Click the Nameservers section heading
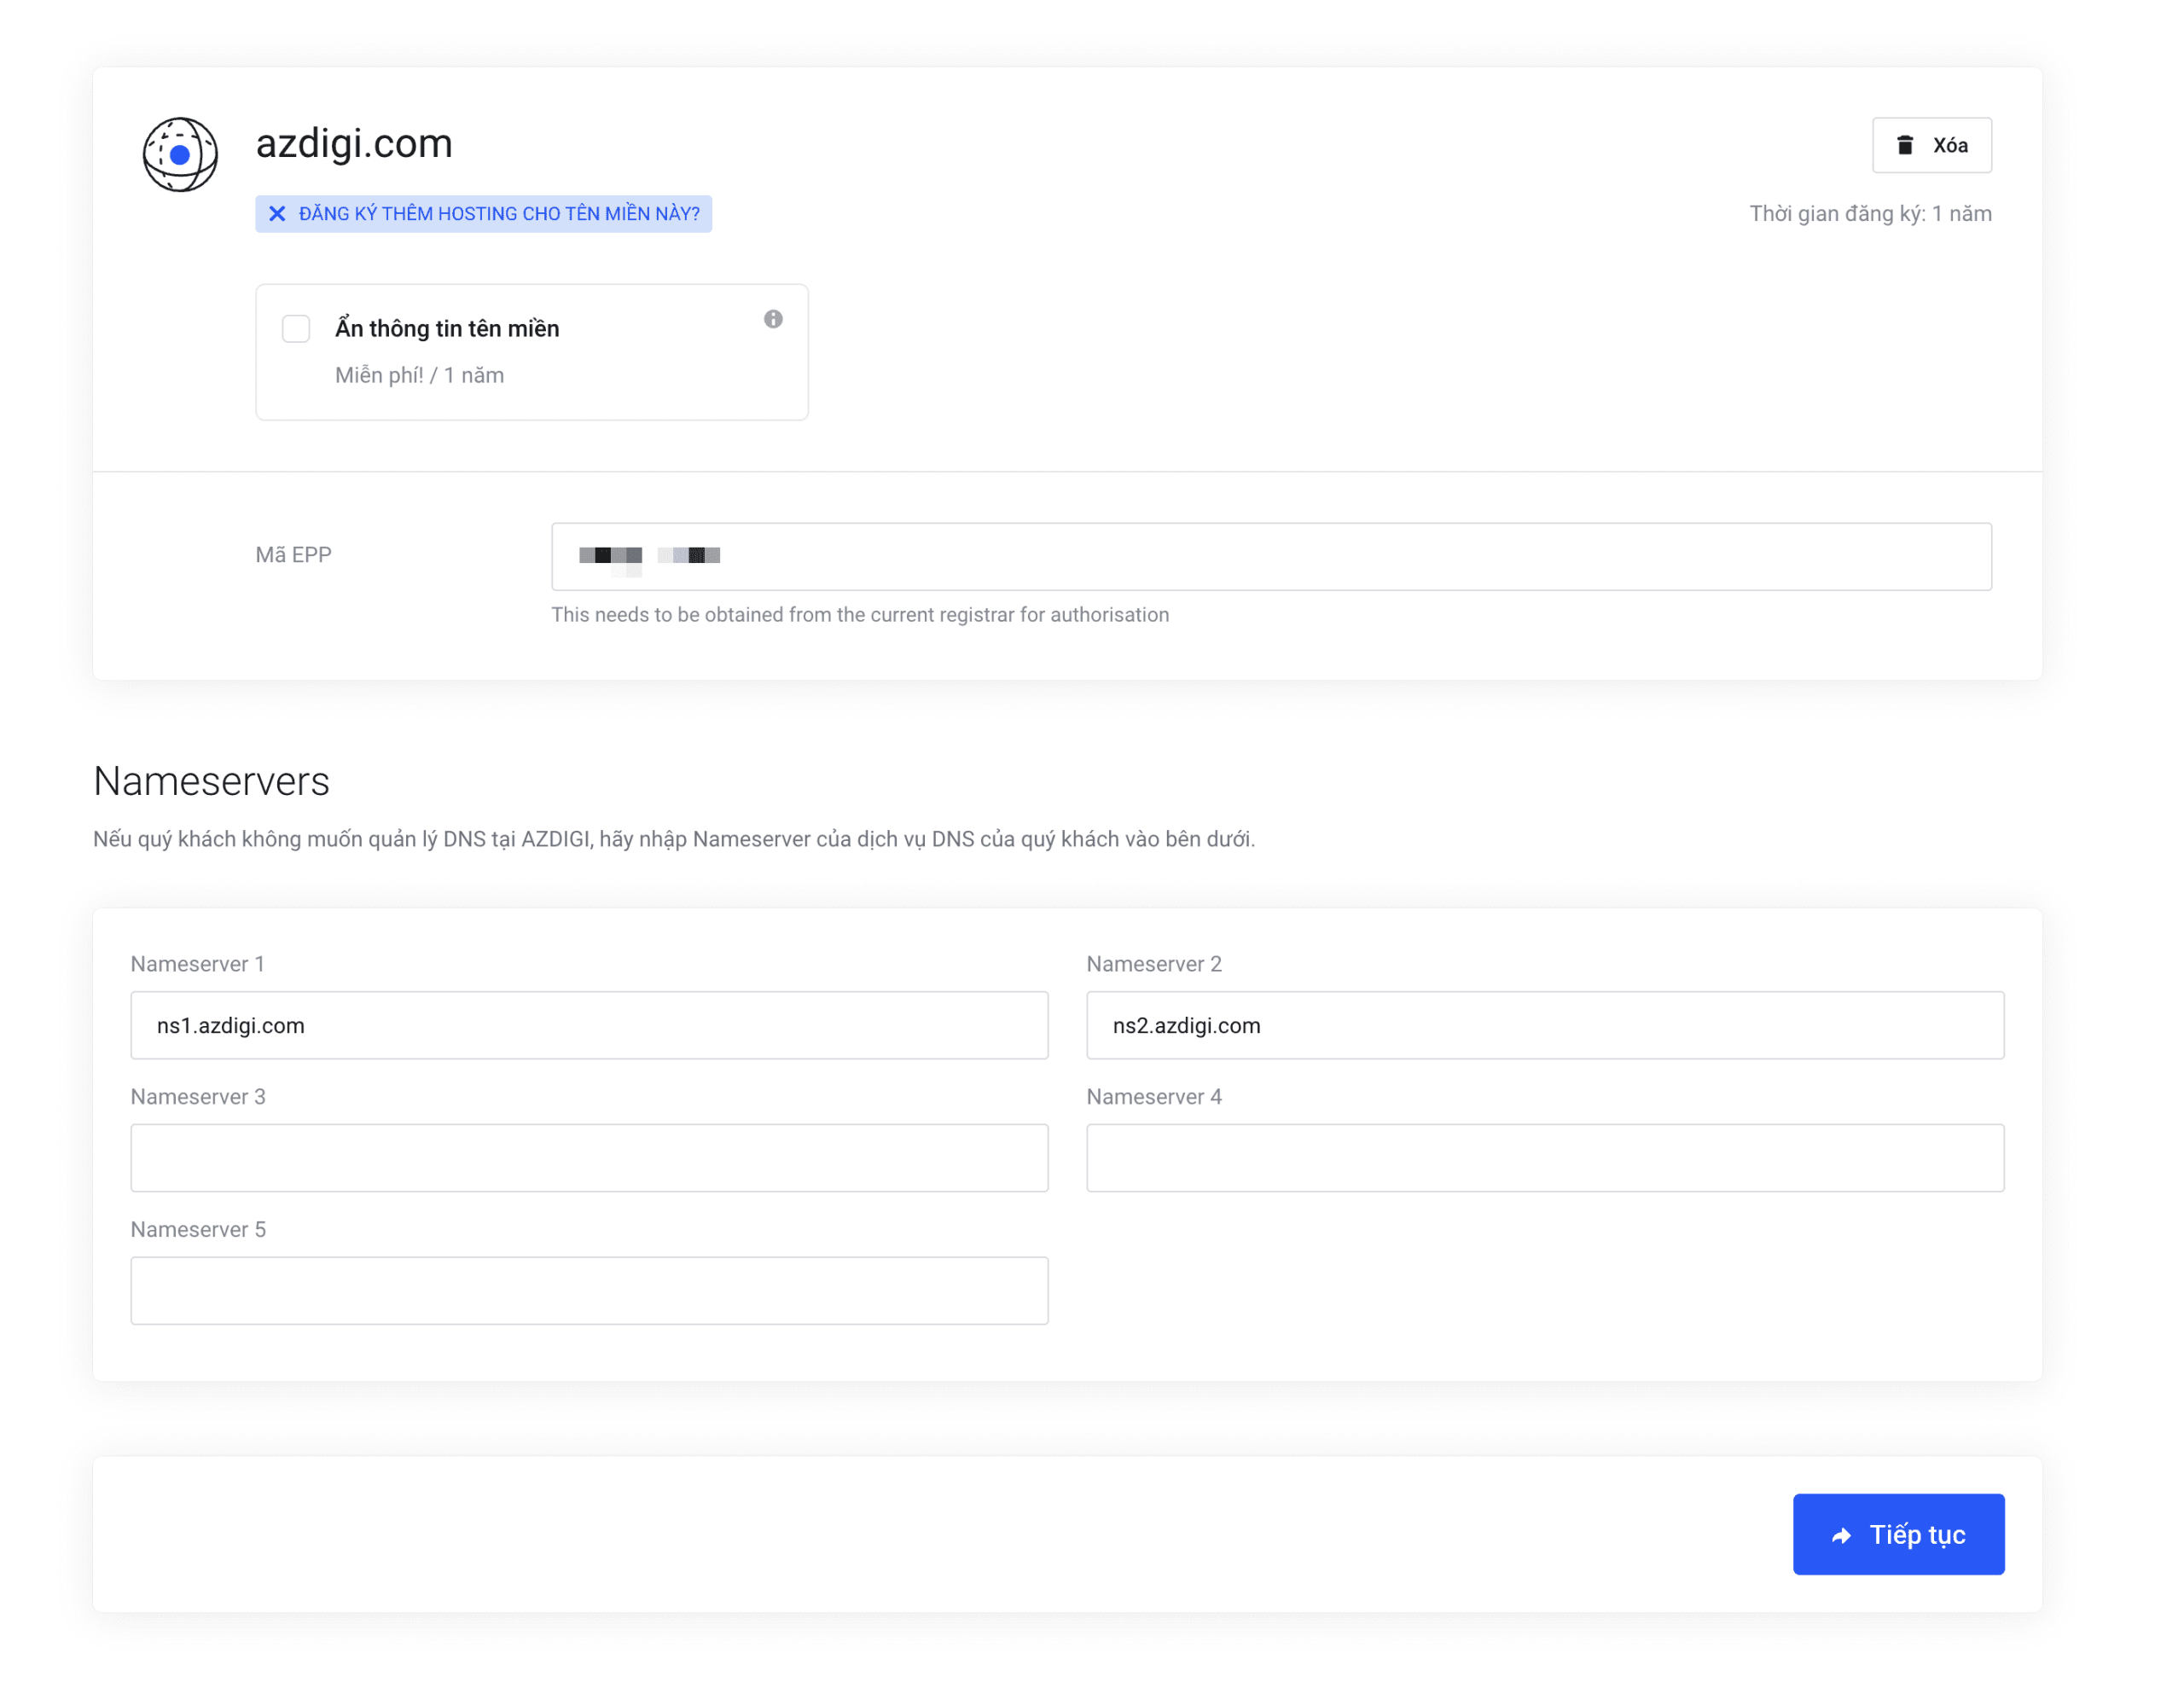Image resolution: width=2184 pixels, height=1682 pixels. [211, 781]
